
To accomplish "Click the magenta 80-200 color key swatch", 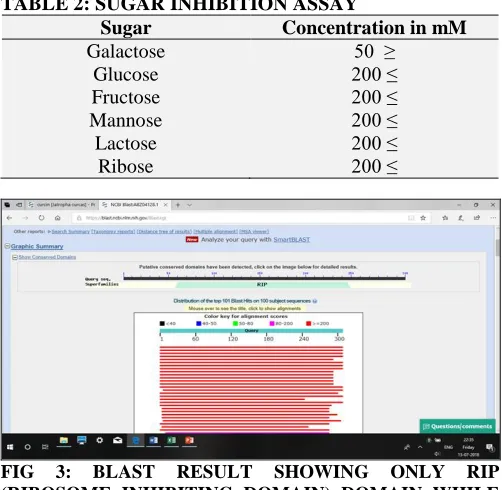I will click(x=272, y=324).
